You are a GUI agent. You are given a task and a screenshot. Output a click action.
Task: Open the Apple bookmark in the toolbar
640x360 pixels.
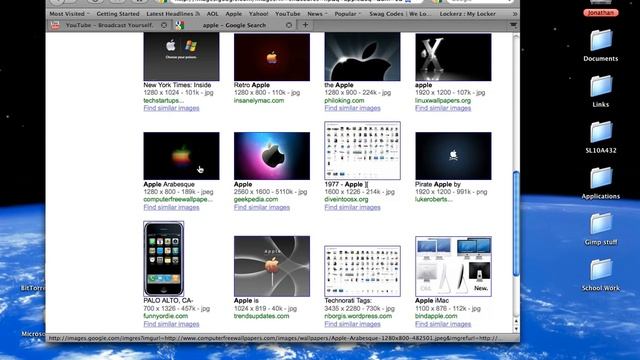[233, 14]
